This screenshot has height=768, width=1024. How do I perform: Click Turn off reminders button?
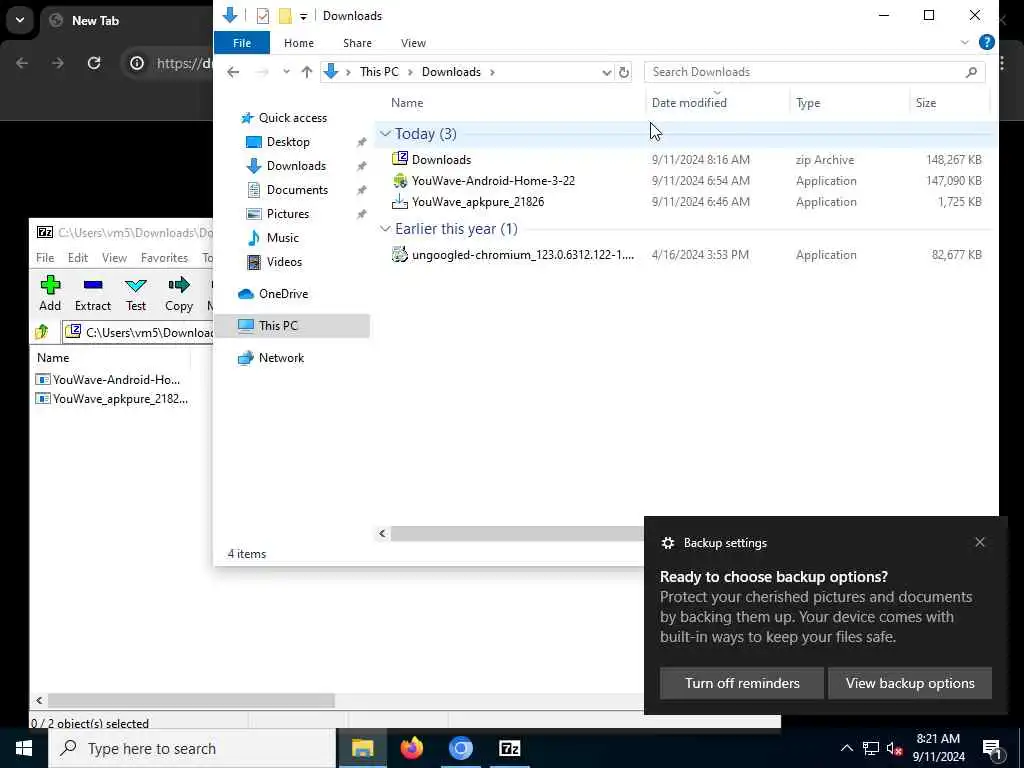742,683
